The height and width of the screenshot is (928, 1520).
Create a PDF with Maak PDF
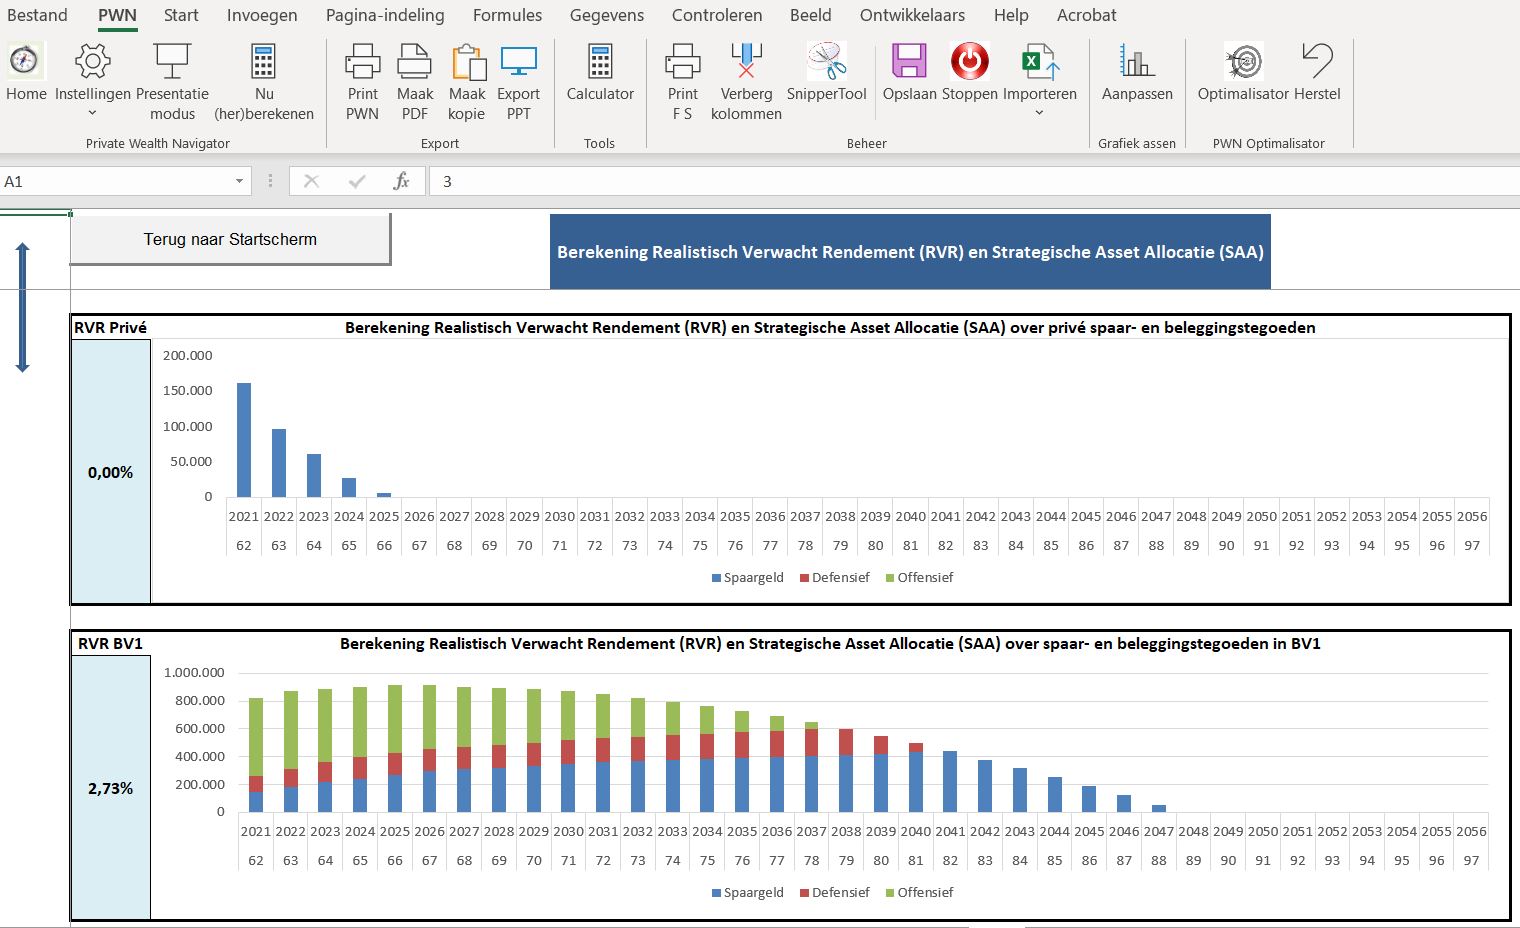[414, 62]
